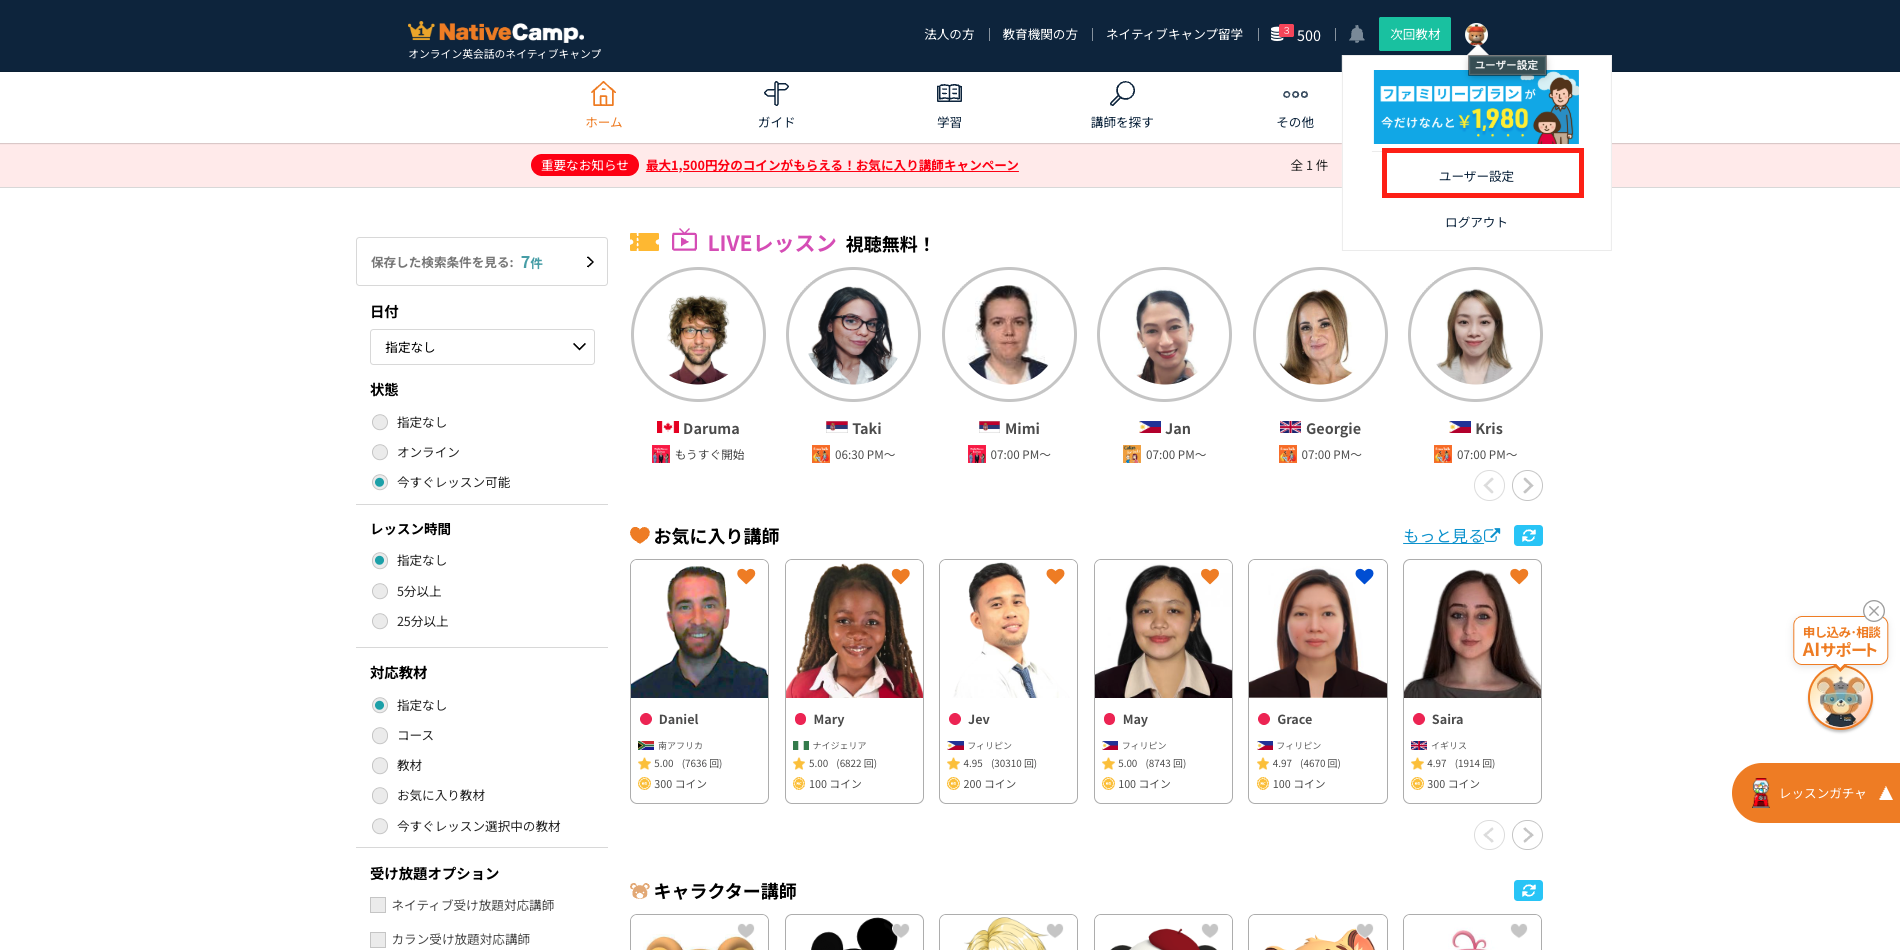Screen dimensions: 1900x950
Task: Open the 日付 dropdown set to 指定なし
Action: [482, 347]
